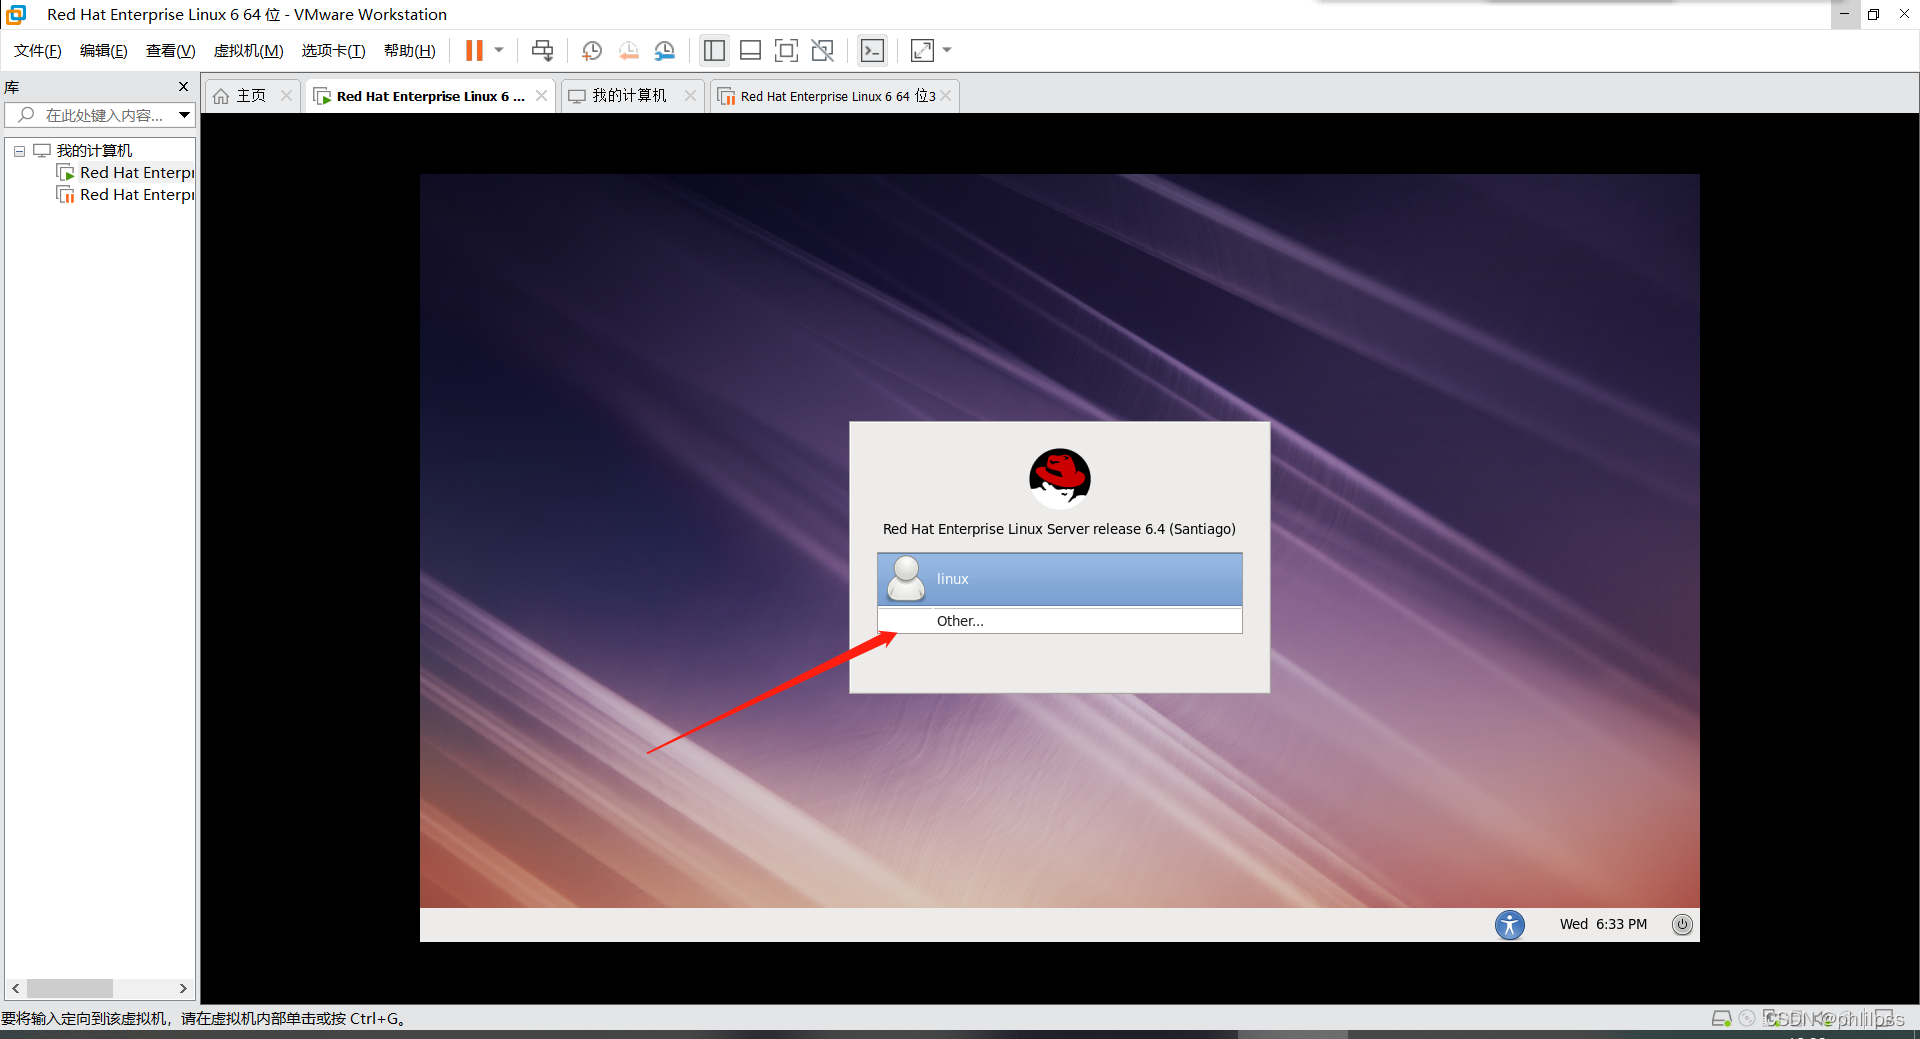Toggle the library sidebar panel view

click(714, 51)
